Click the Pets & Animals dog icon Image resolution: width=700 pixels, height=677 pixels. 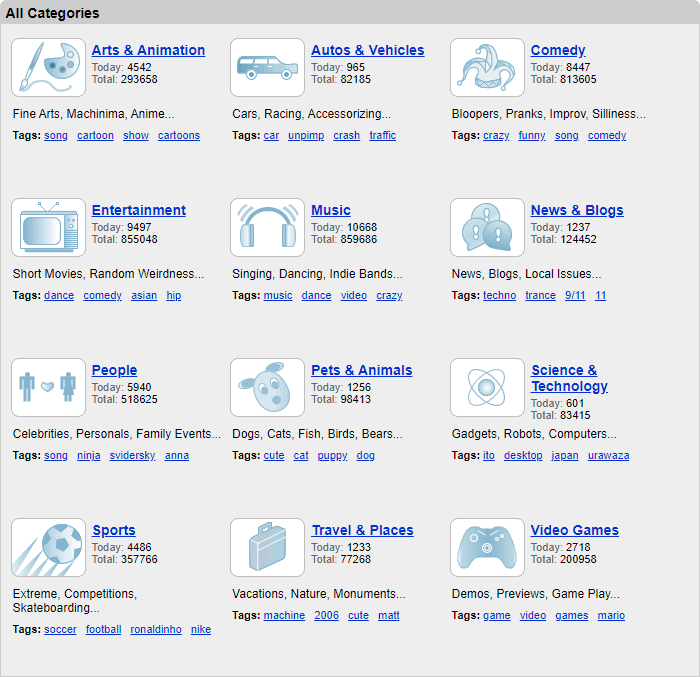(x=267, y=388)
